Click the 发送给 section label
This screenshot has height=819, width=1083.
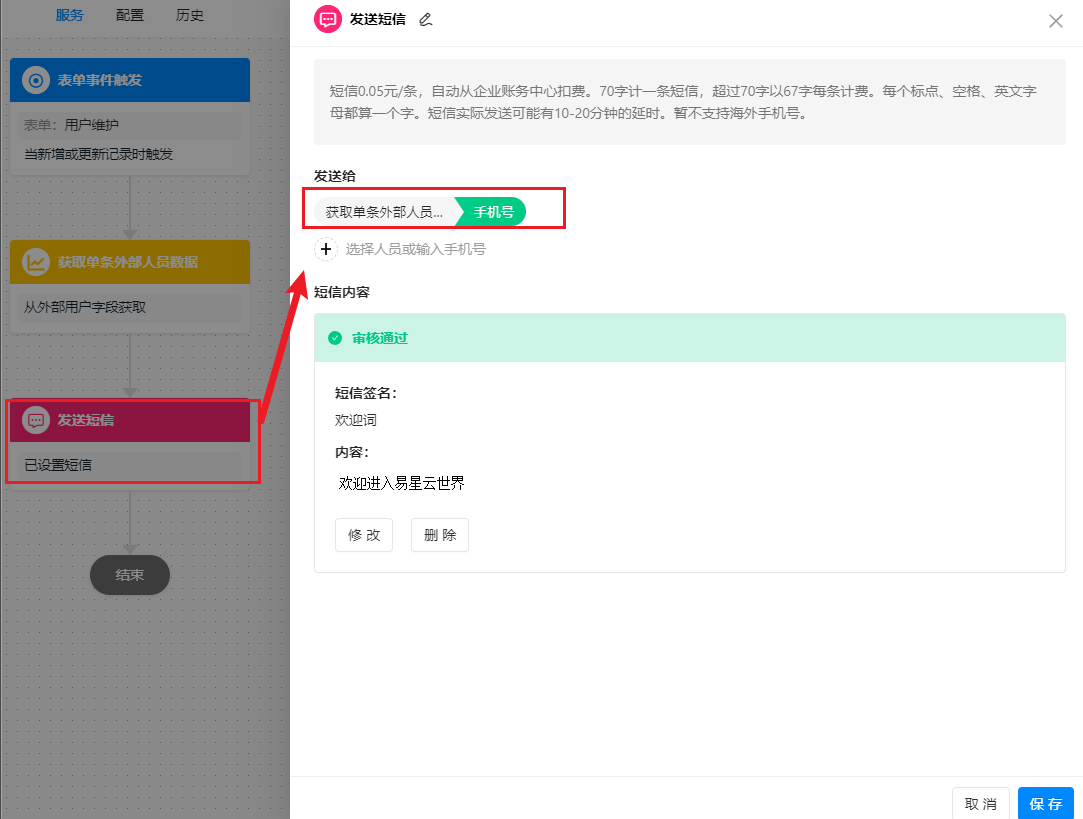(x=335, y=176)
